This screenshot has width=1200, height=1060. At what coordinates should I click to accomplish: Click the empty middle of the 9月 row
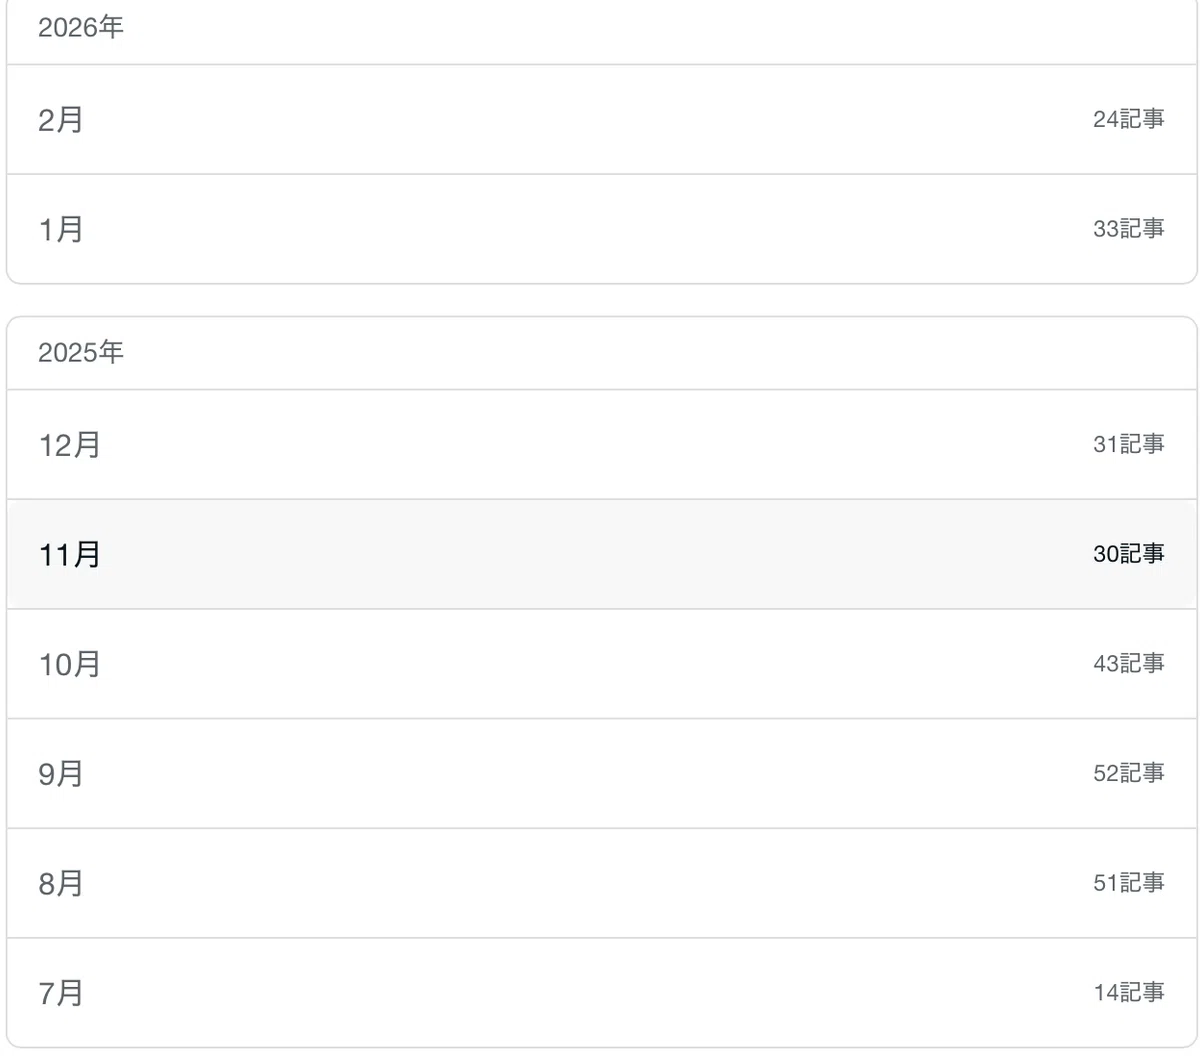(x=601, y=773)
